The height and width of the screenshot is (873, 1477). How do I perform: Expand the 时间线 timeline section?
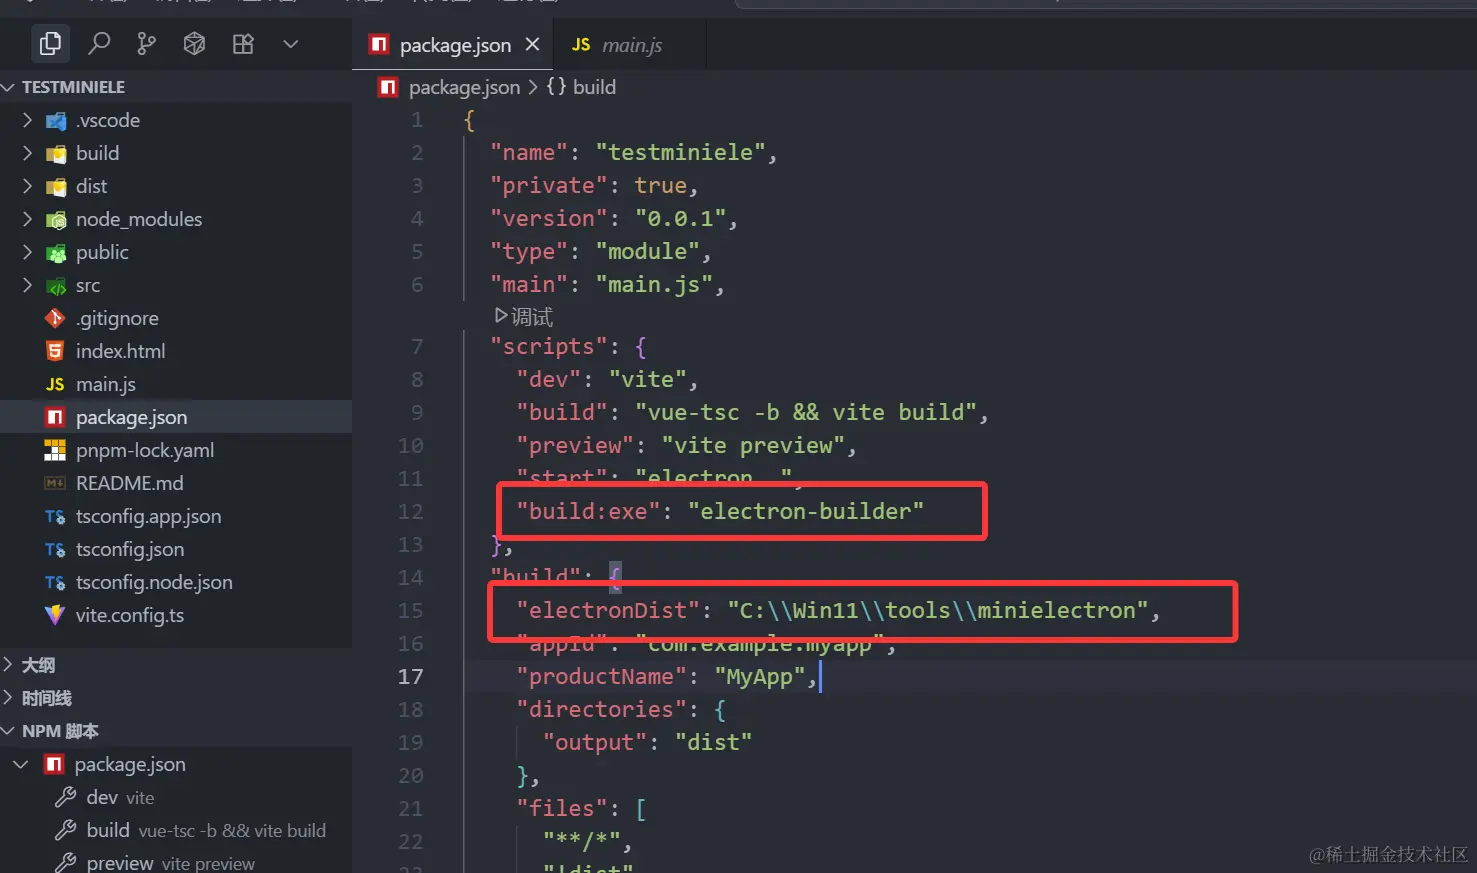46,698
